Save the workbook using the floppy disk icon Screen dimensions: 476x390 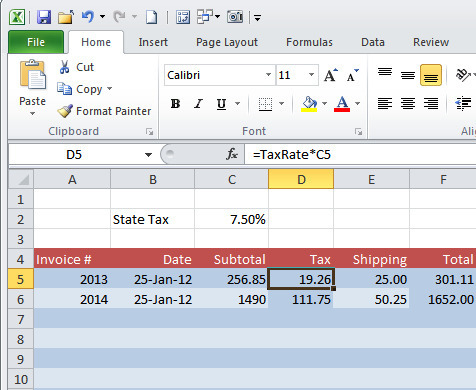(x=44, y=17)
